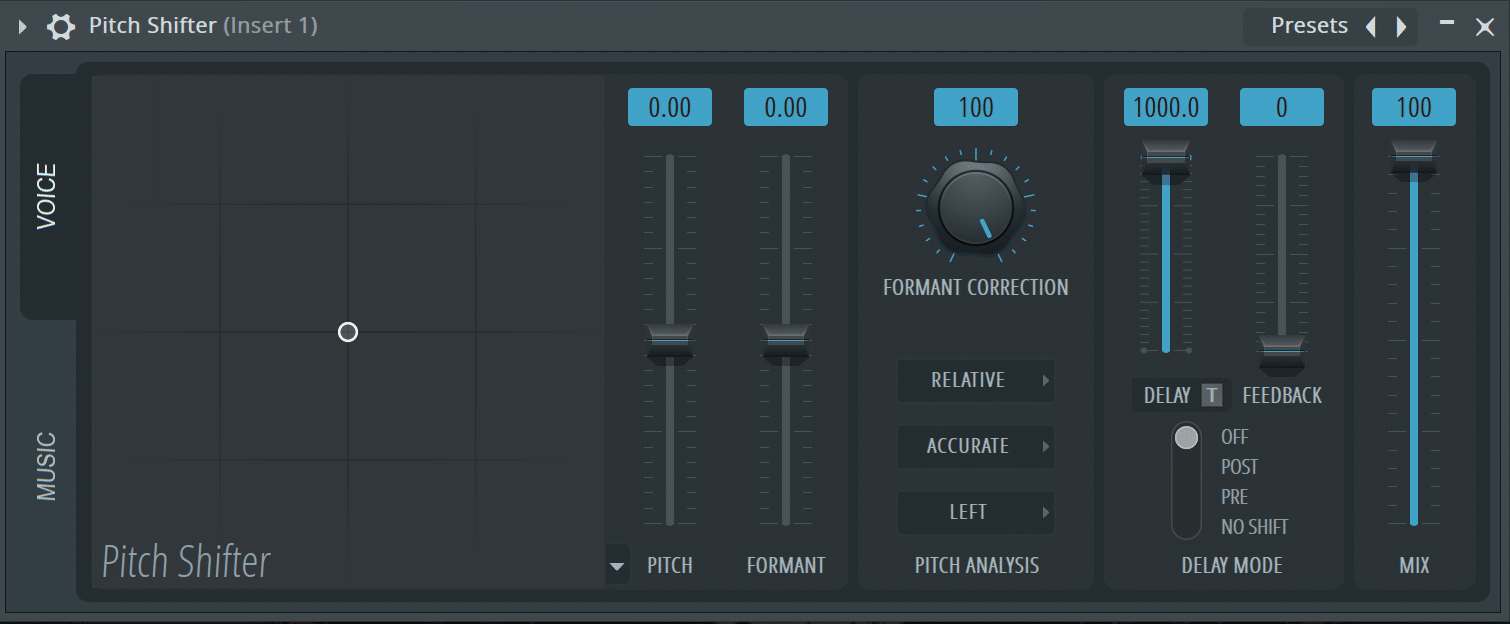This screenshot has width=1510, height=624.
Task: Click the PITCH value field 0.00
Action: (x=670, y=107)
